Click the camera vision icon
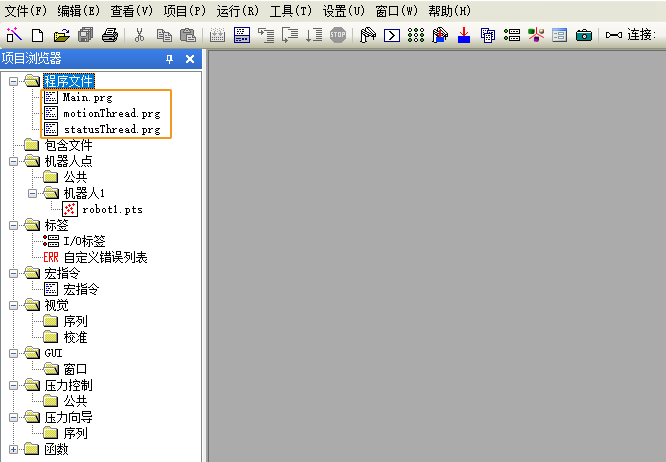 pos(584,35)
